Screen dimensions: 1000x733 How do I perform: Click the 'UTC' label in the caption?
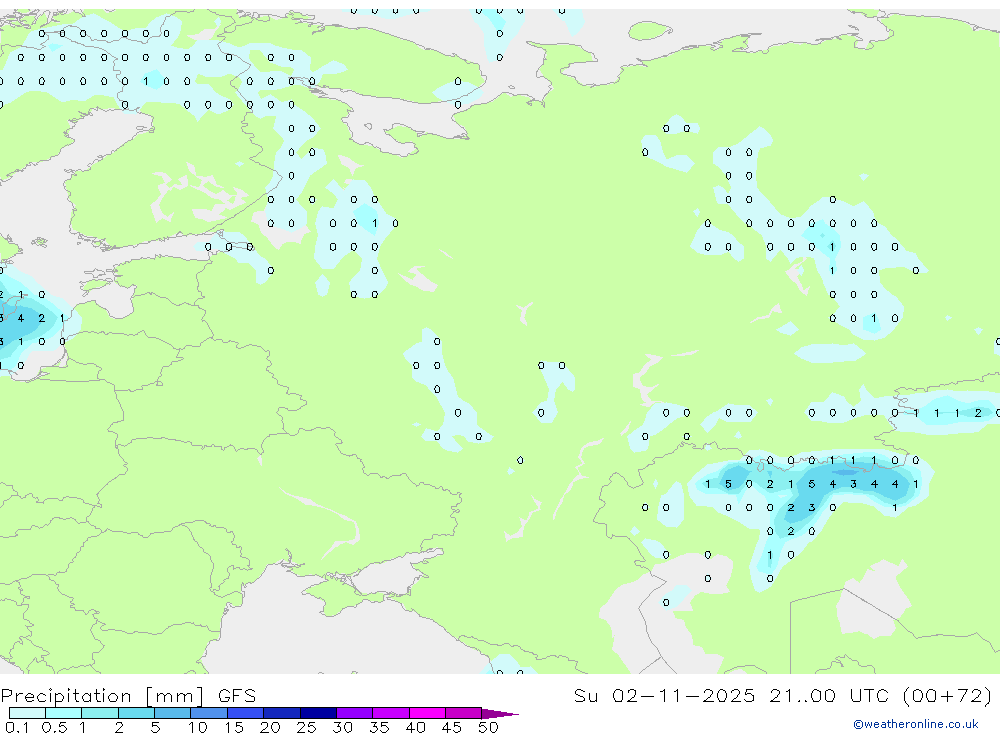click(869, 695)
